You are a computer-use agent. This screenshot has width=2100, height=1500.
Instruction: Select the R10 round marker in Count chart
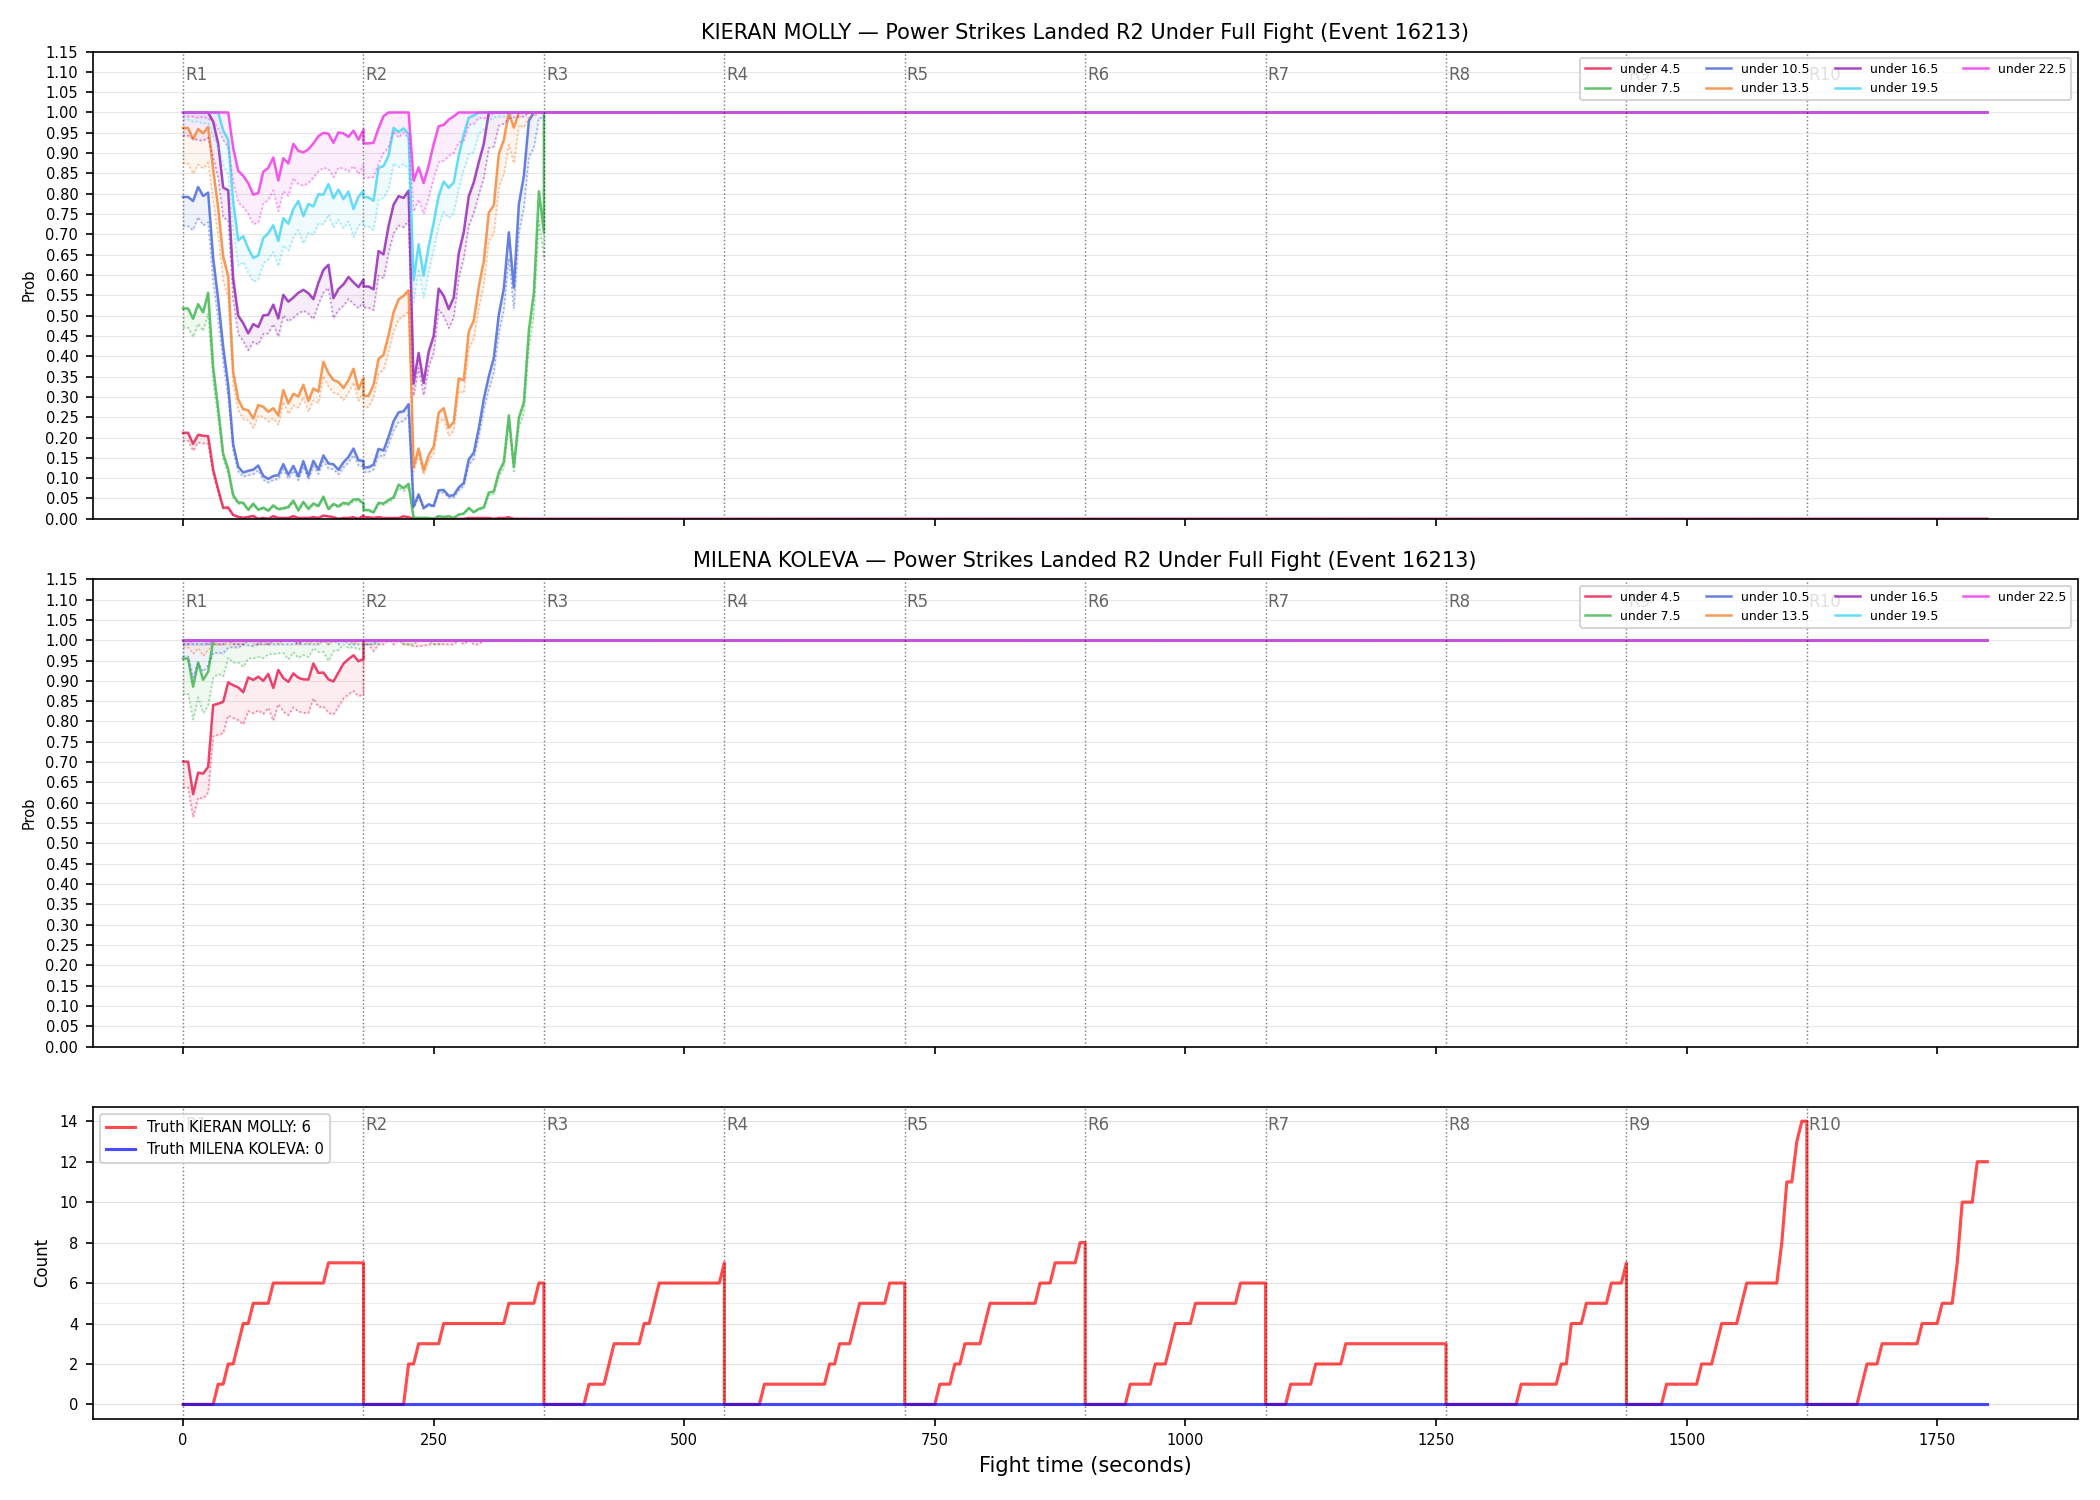(x=1825, y=1124)
